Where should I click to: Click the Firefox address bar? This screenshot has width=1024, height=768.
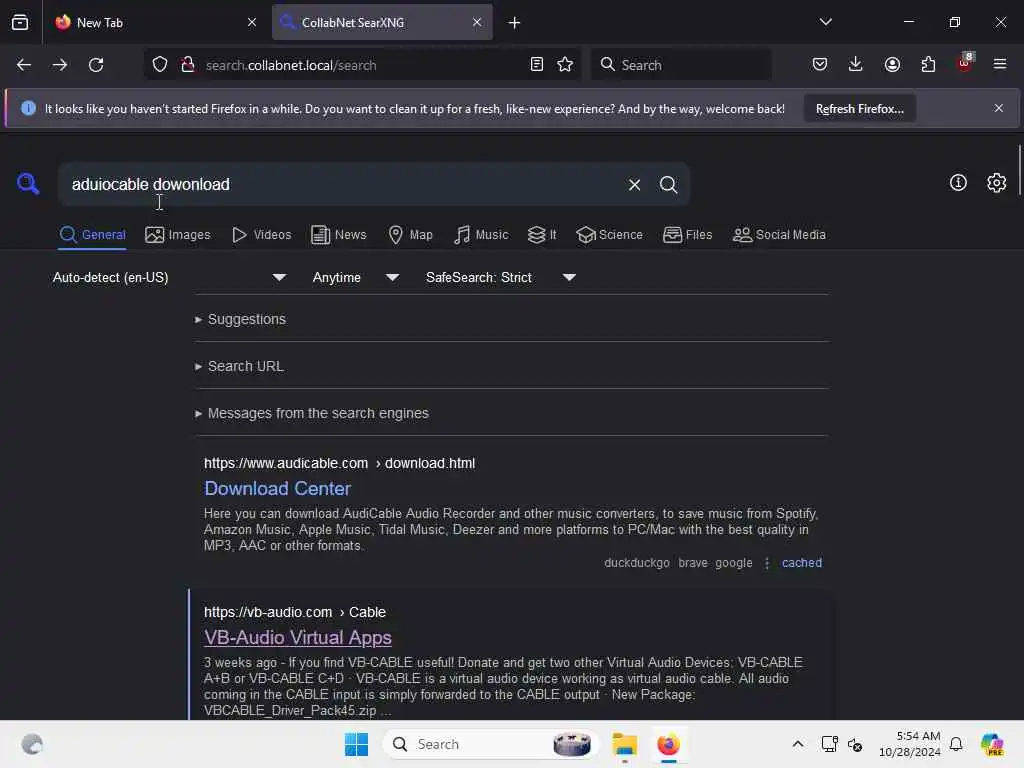tap(362, 65)
